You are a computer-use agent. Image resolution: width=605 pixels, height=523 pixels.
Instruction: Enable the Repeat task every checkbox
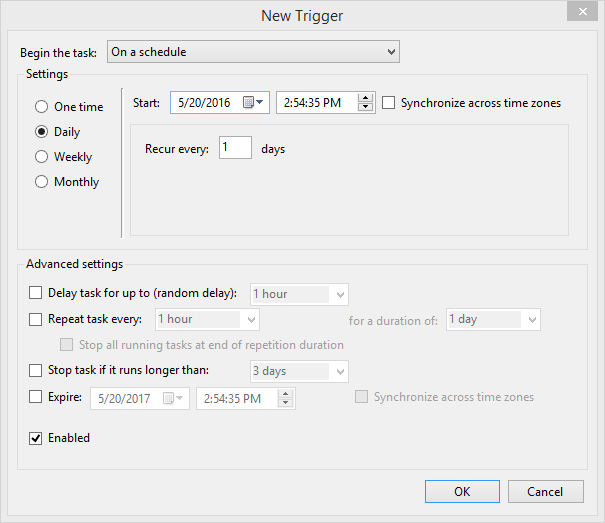tap(35, 319)
